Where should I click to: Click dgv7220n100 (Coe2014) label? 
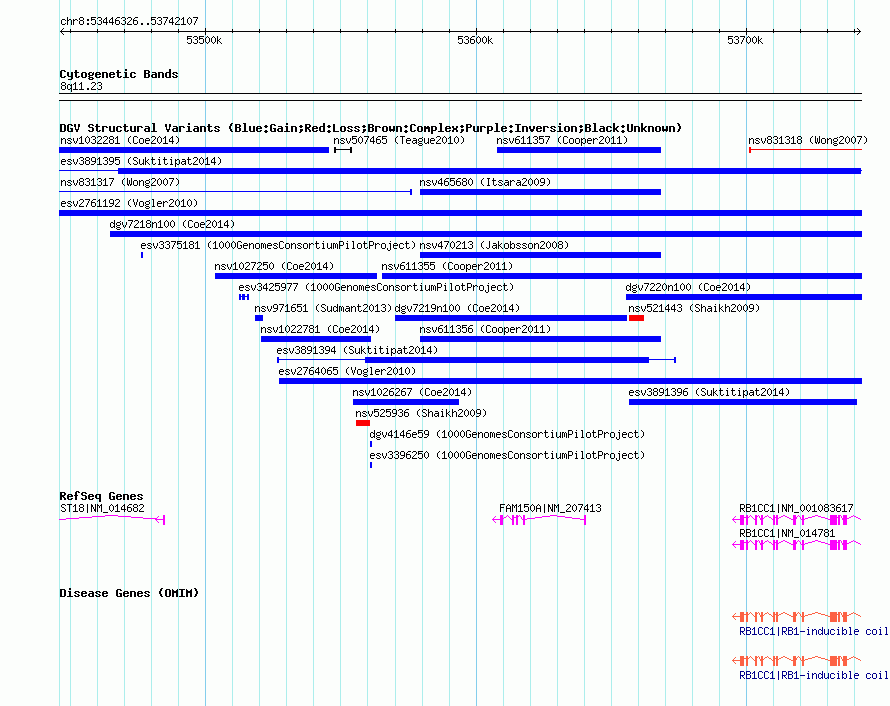[x=688, y=287]
